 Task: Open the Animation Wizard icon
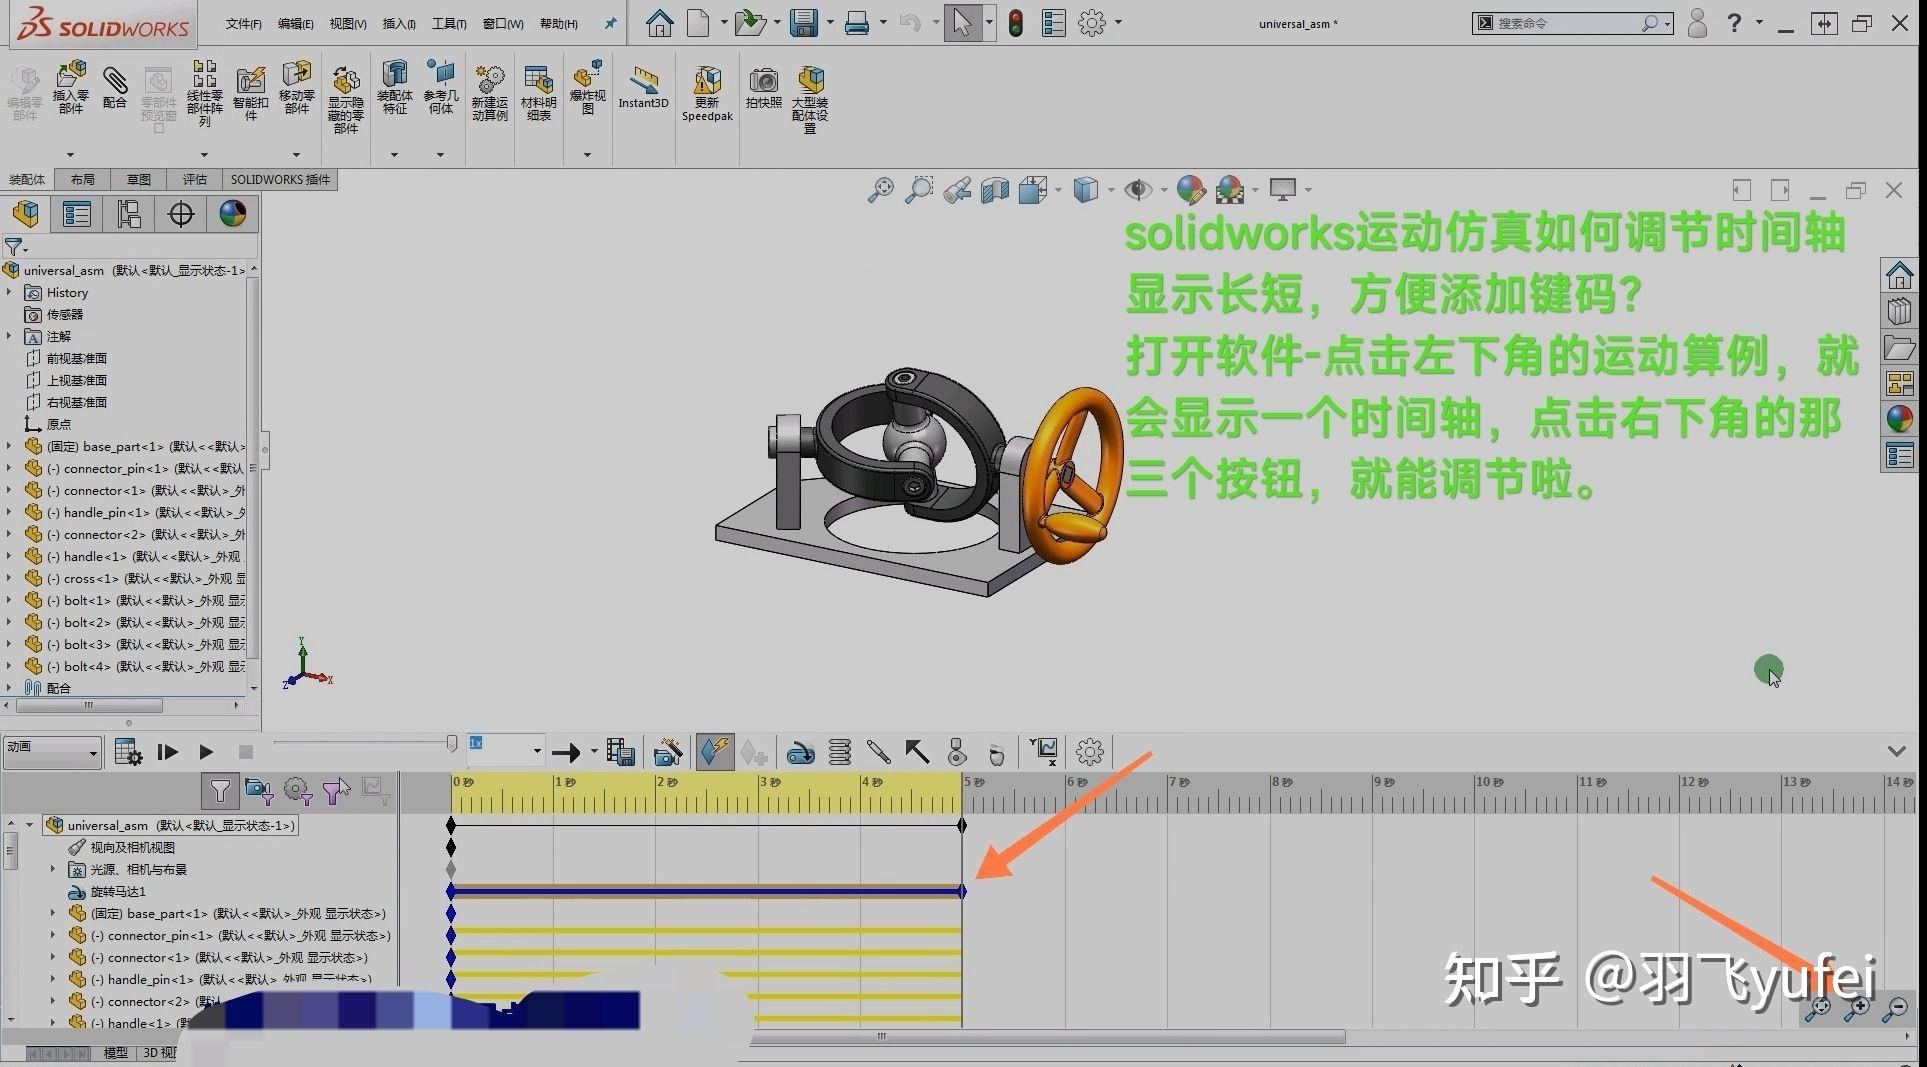[668, 752]
